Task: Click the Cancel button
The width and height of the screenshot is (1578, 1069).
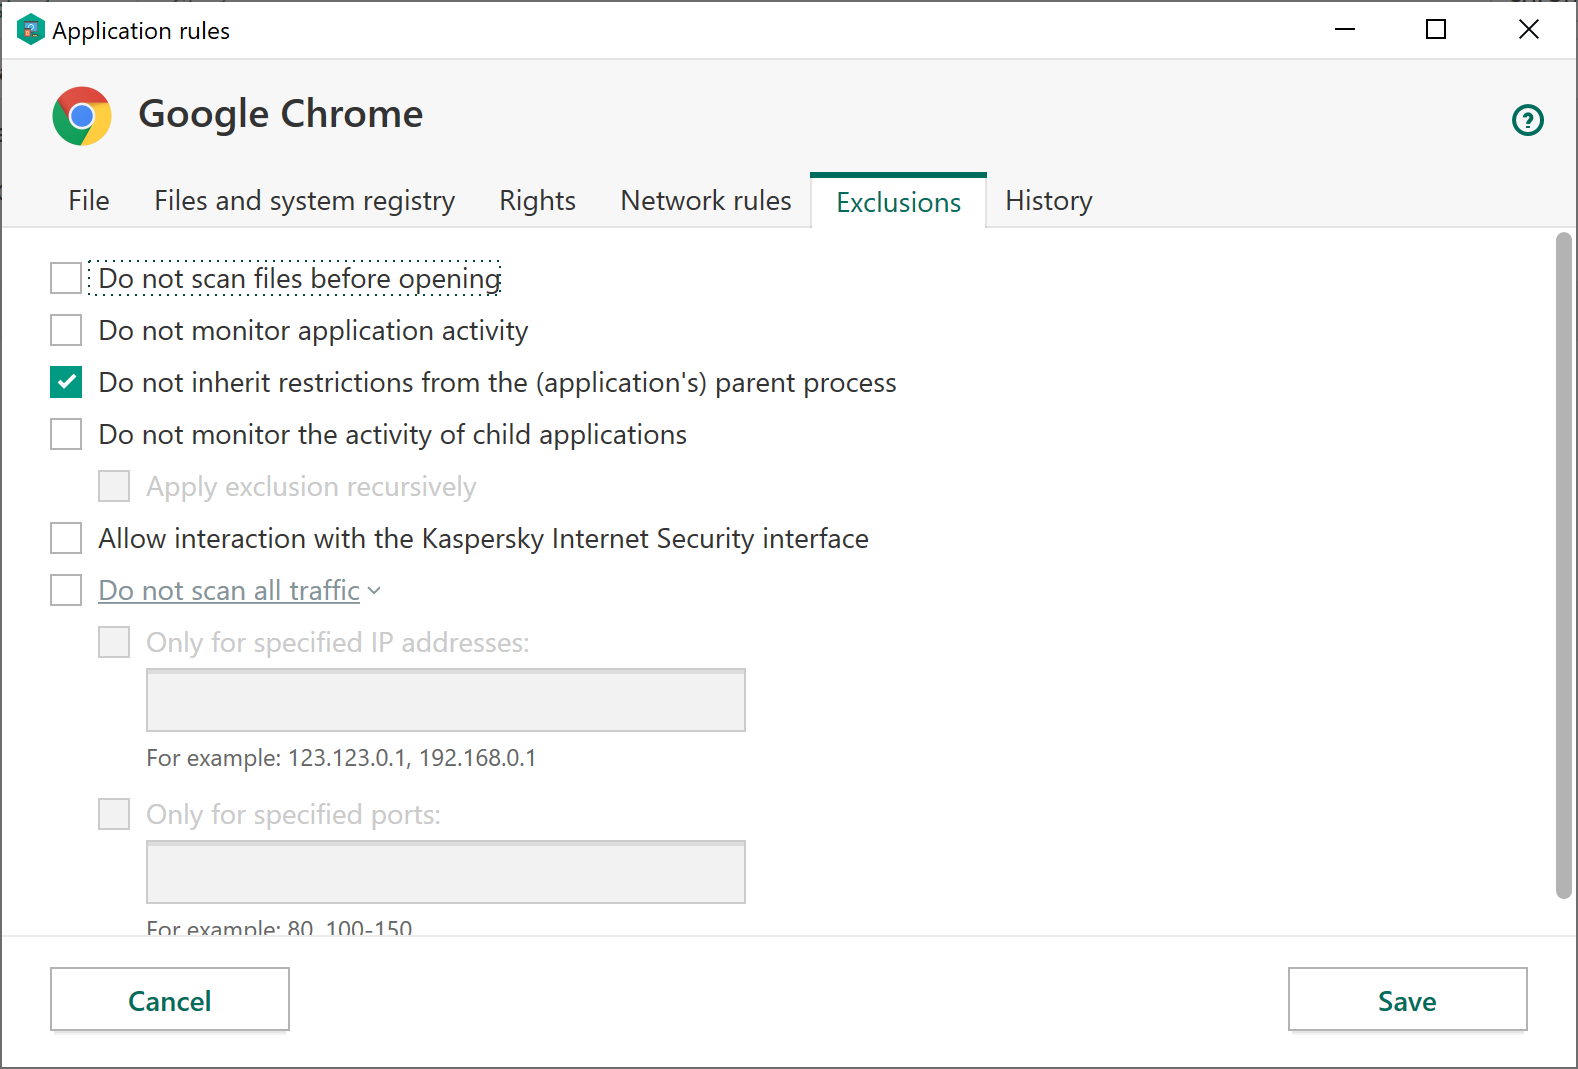Action: click(x=170, y=1000)
